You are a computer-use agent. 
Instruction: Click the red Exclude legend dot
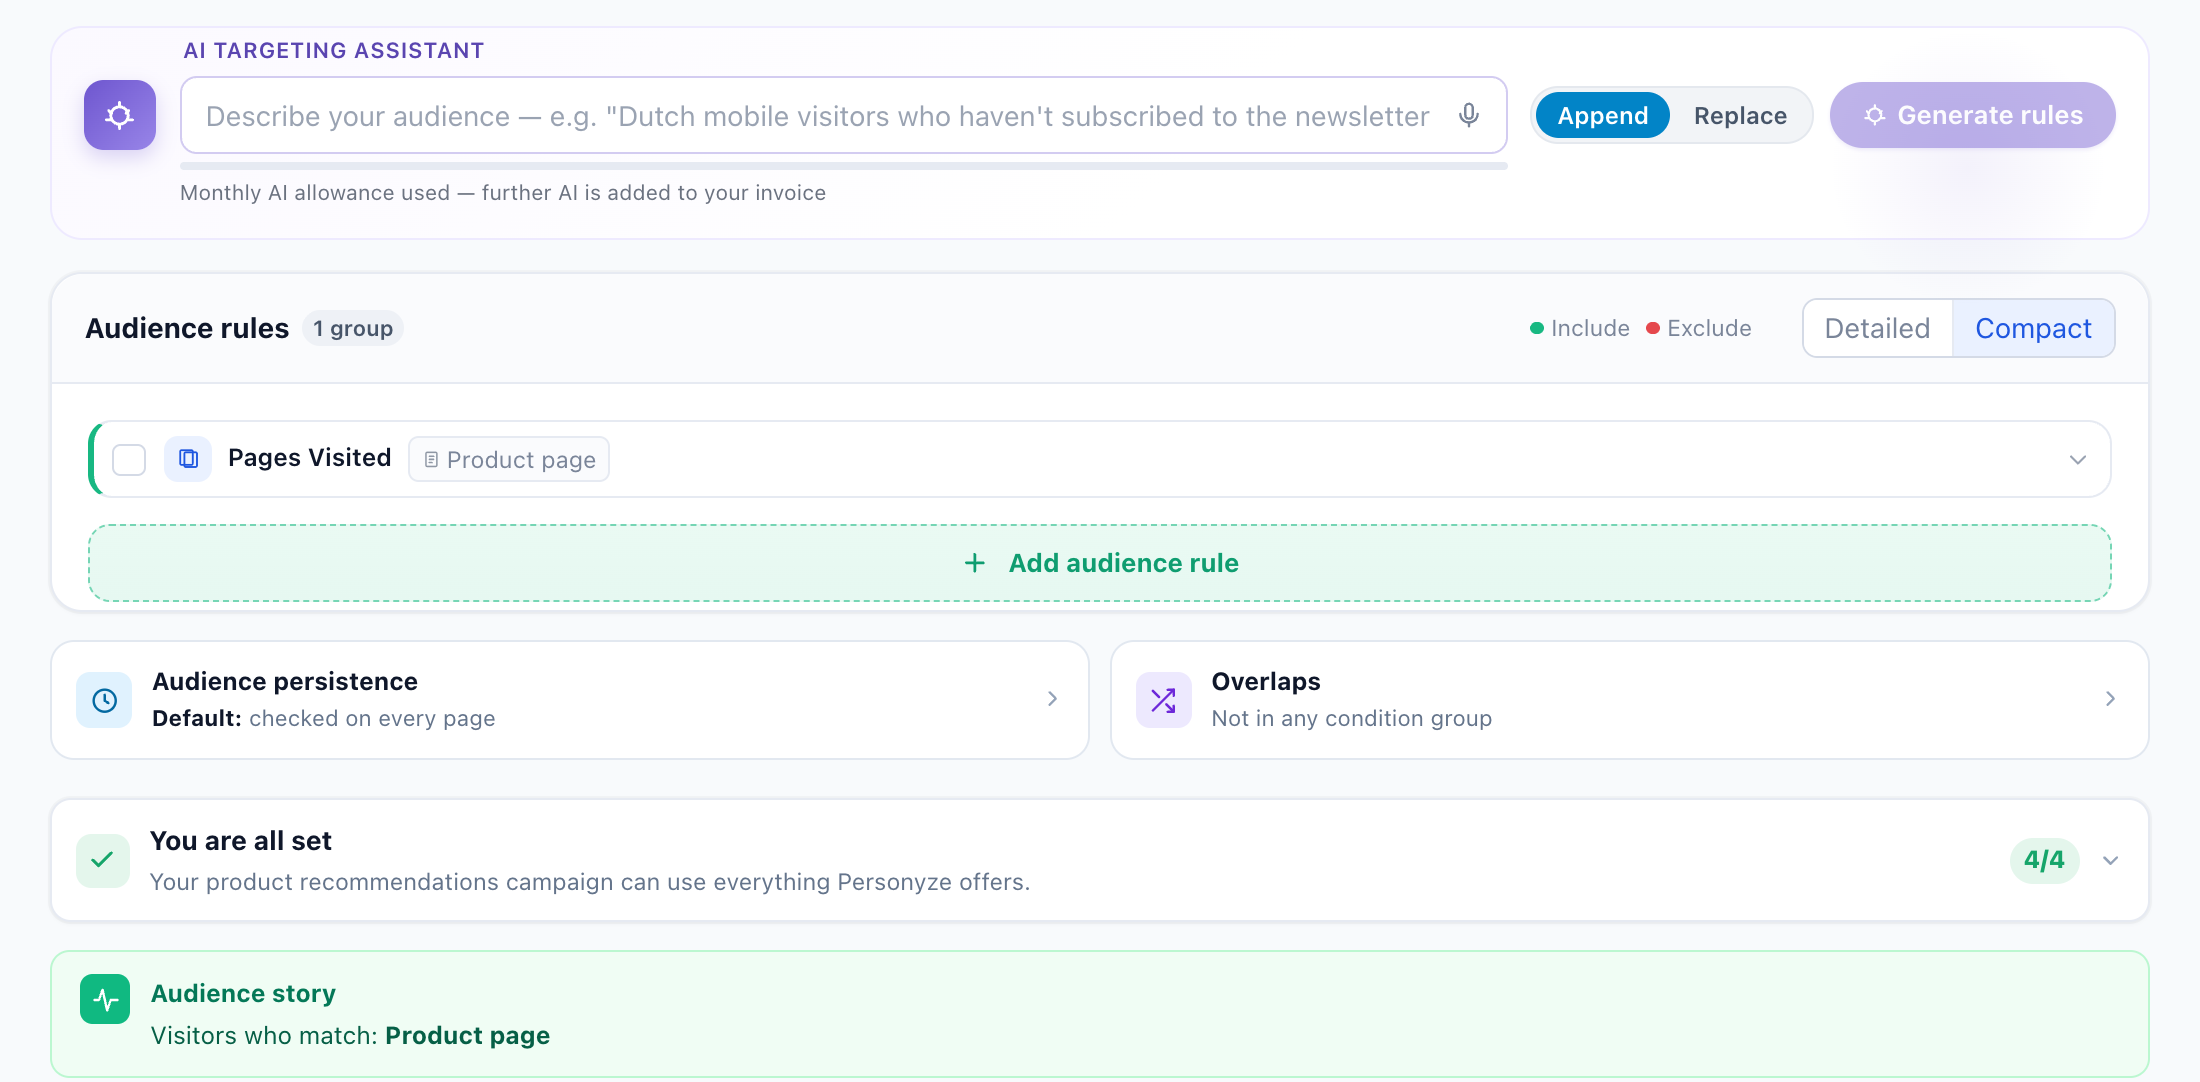click(1653, 328)
